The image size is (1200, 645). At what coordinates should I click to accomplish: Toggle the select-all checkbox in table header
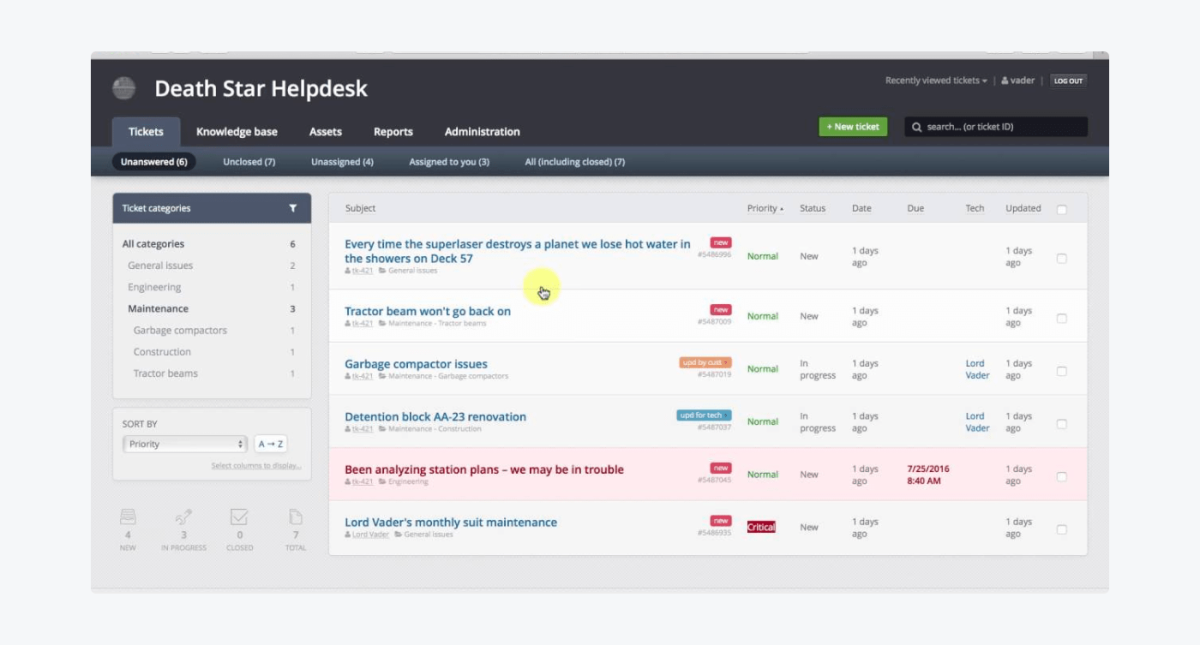click(1062, 209)
